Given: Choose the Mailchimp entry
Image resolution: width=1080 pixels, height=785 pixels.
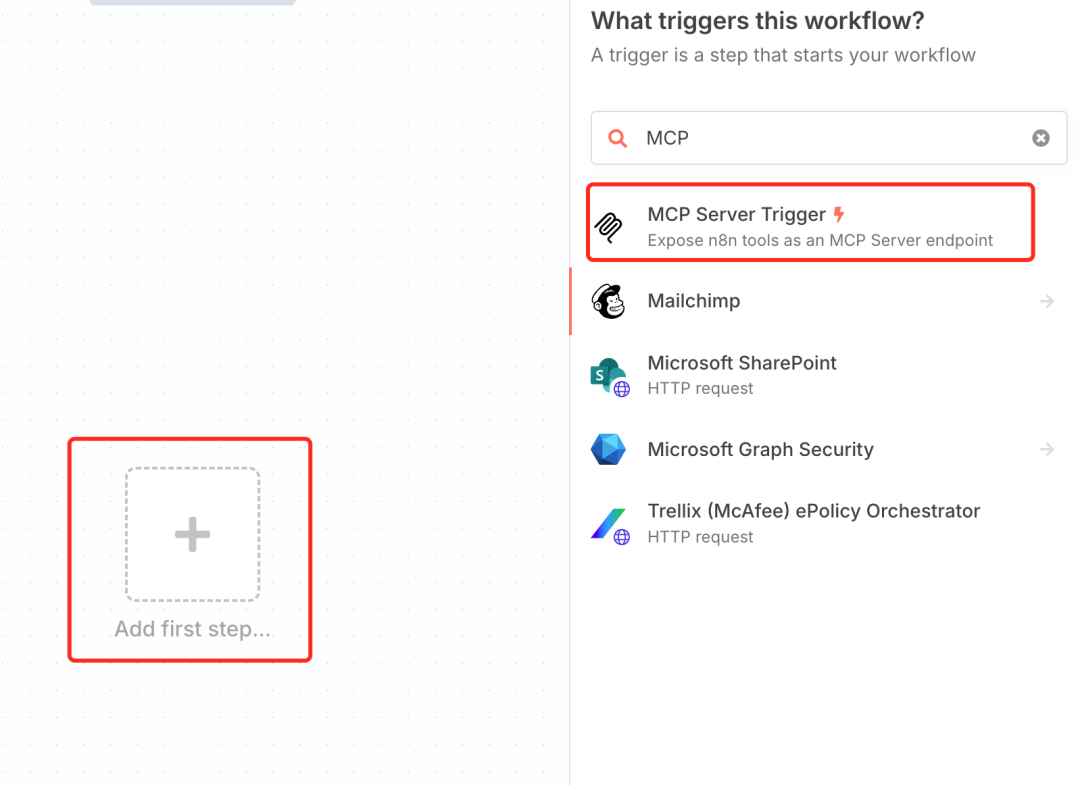Looking at the screenshot, I should 822,301.
